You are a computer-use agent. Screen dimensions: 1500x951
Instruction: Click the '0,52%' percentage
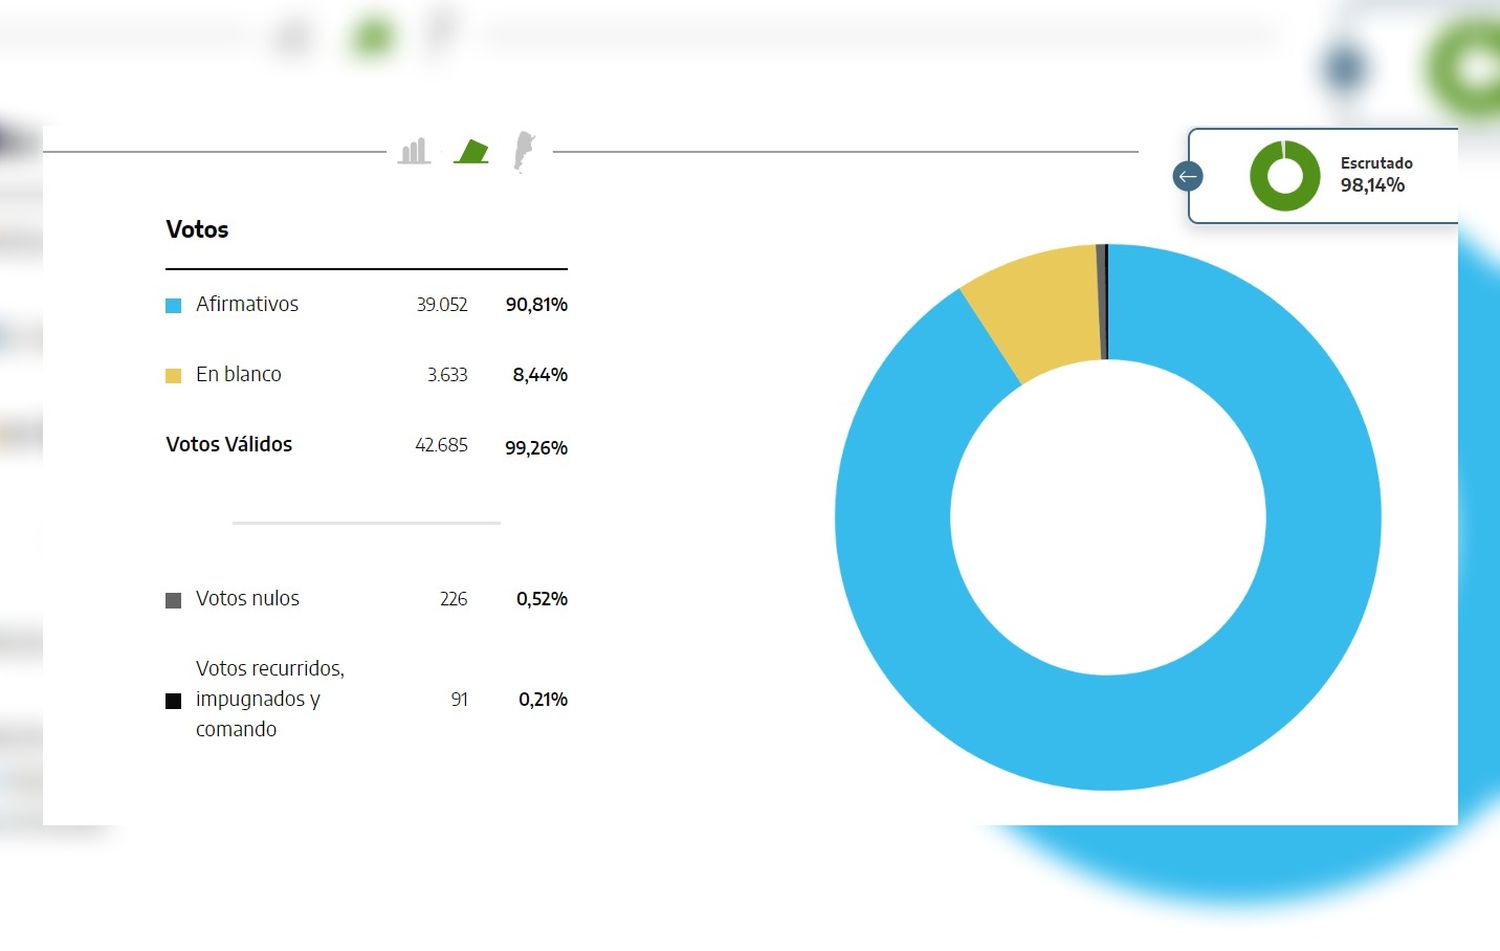542,598
